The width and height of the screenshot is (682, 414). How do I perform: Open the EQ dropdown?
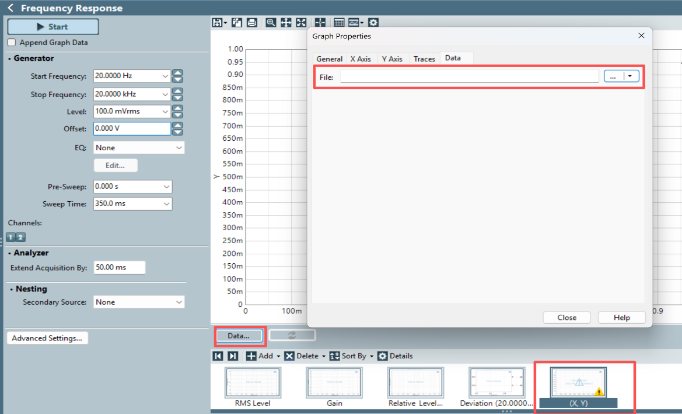pyautogui.click(x=179, y=147)
